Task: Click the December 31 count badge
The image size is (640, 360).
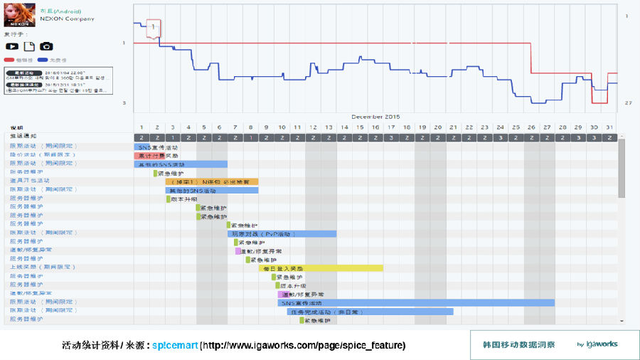Action: click(x=610, y=138)
